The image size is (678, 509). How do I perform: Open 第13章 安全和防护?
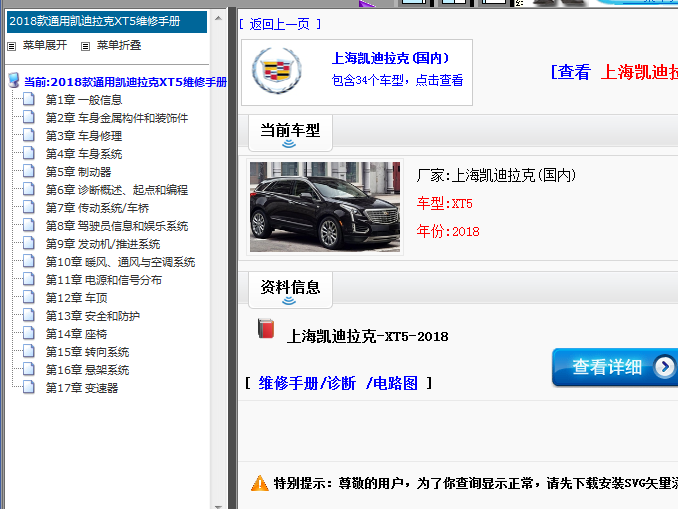pos(93,316)
